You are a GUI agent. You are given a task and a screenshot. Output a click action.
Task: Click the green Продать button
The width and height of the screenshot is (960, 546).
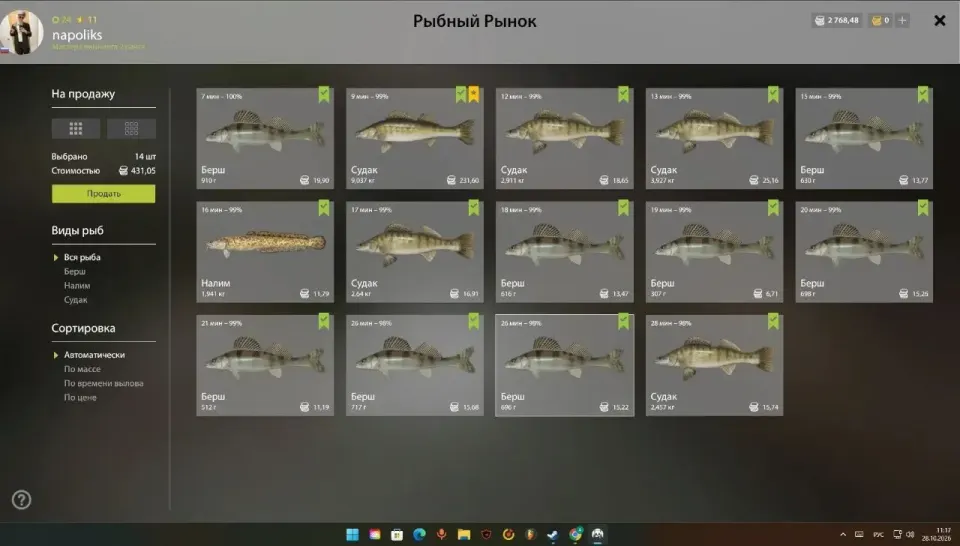click(103, 193)
